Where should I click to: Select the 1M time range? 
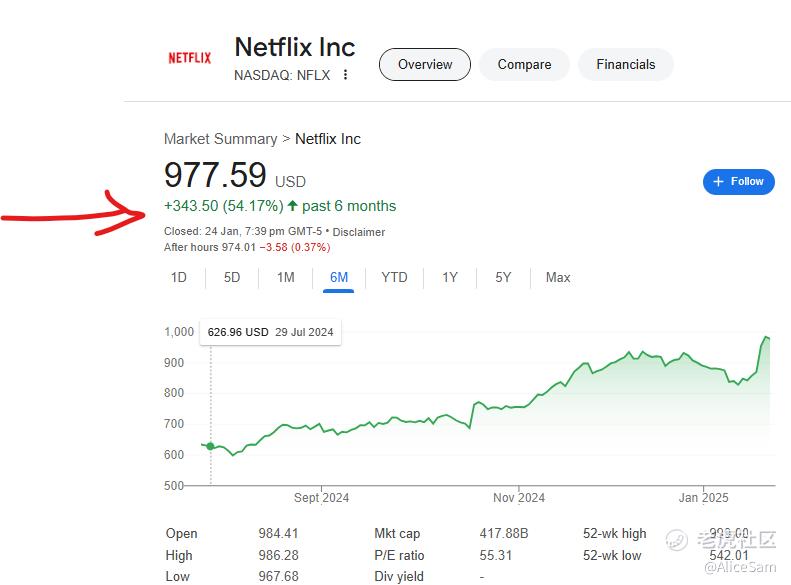[x=286, y=277]
